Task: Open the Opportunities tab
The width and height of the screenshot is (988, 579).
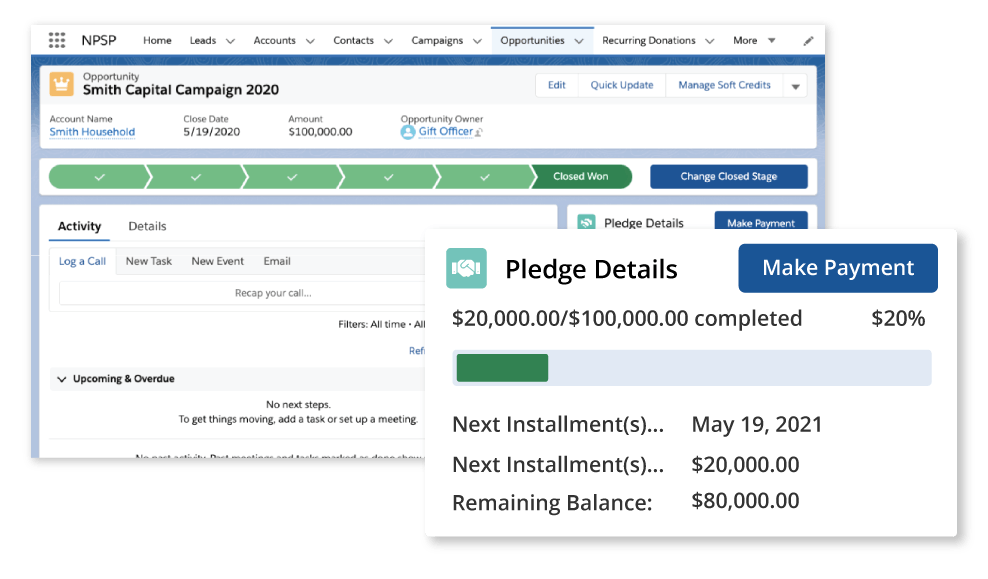Action: 532,40
